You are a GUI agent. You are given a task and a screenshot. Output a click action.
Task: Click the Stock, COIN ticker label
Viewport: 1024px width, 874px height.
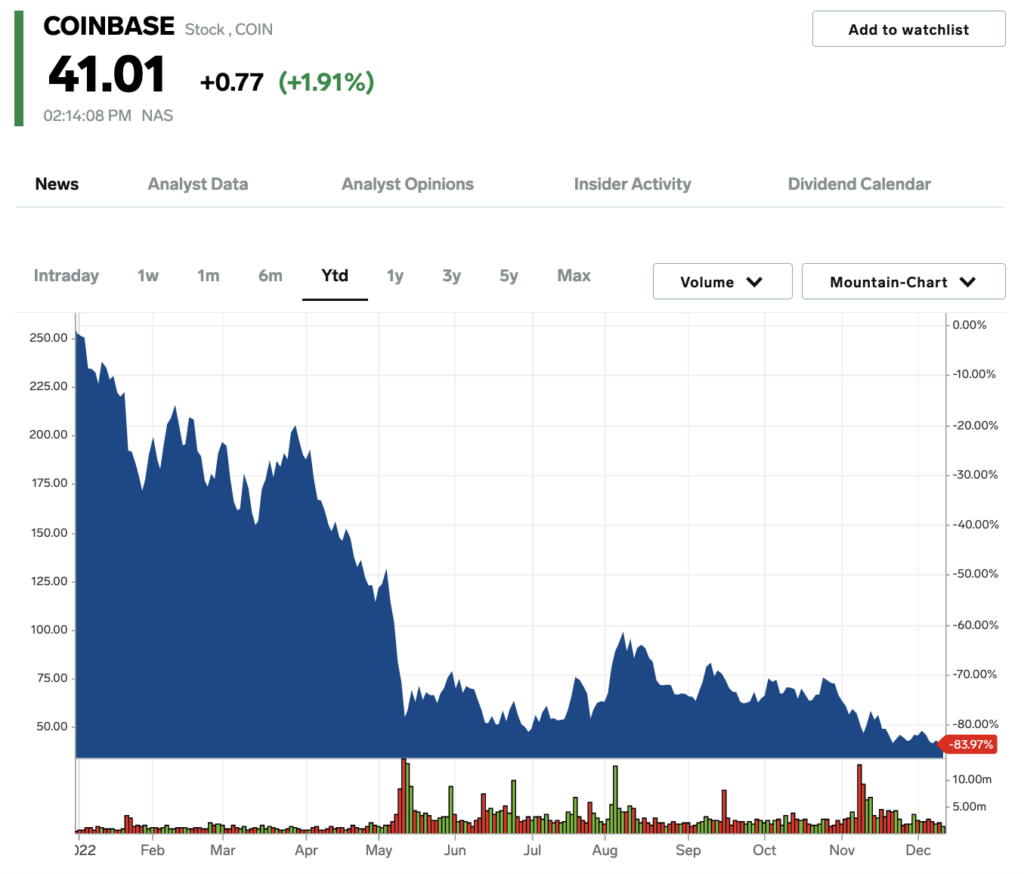pos(229,29)
